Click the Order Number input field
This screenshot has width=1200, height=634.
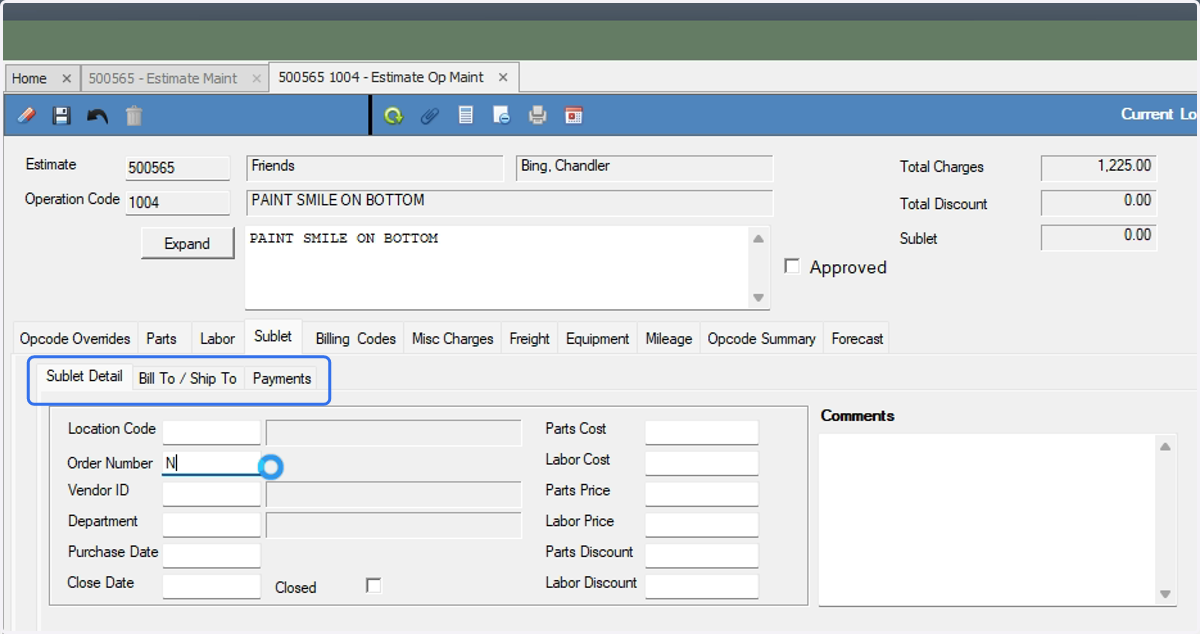coord(211,463)
